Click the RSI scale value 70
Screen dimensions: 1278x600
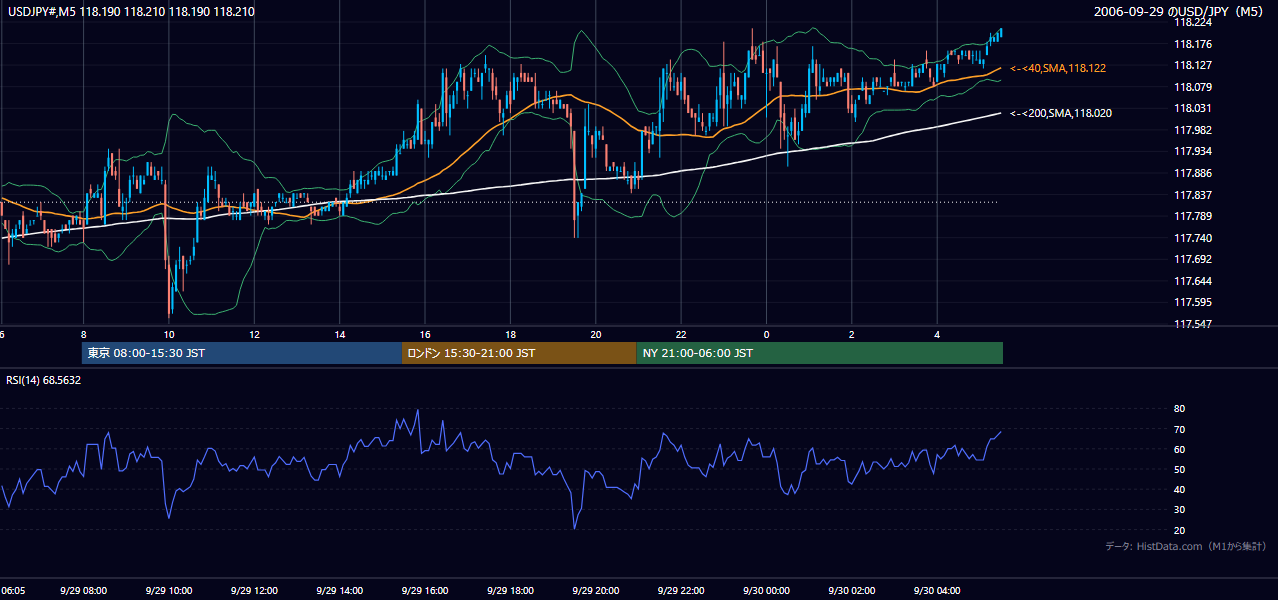(1180, 429)
